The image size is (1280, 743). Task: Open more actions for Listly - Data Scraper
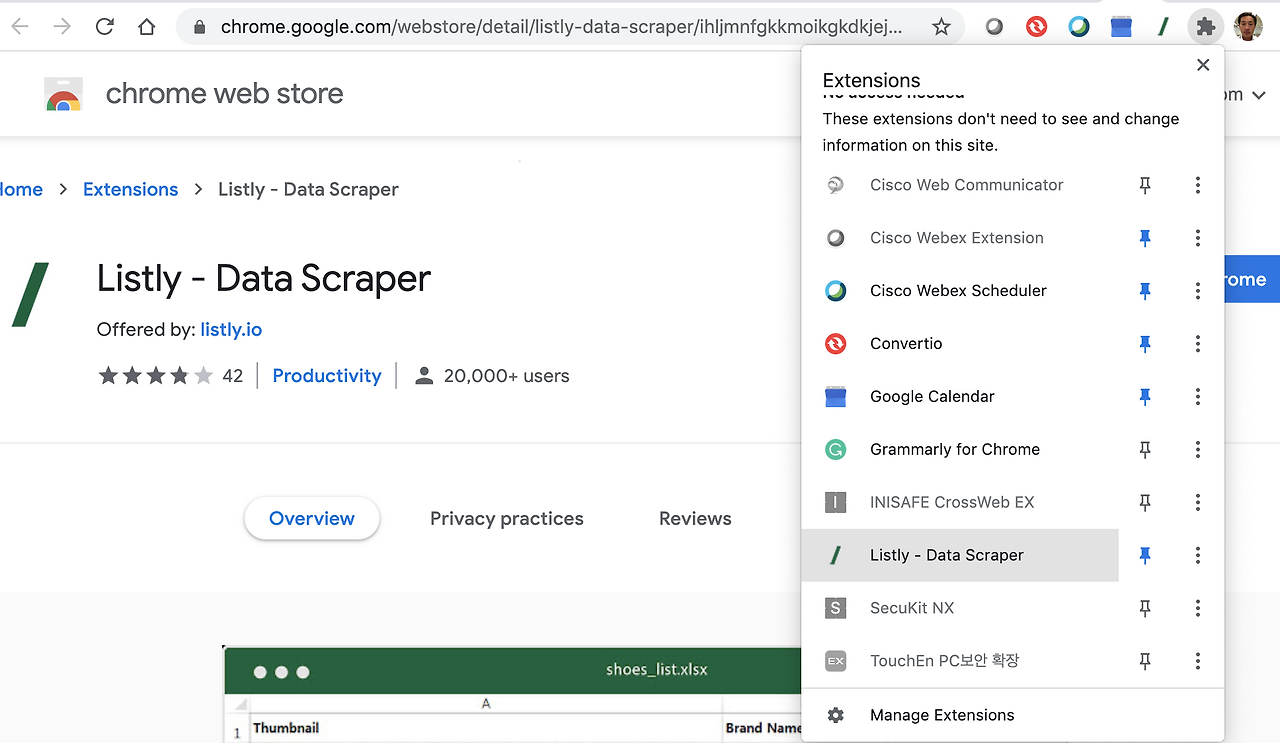pyautogui.click(x=1197, y=556)
